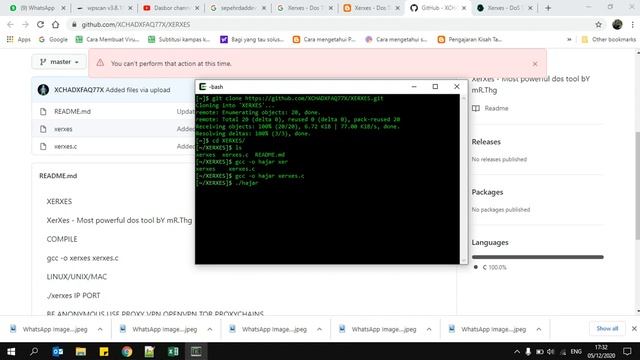640x360 pixels.
Task: Dismiss the error alert banner
Action: point(535,64)
